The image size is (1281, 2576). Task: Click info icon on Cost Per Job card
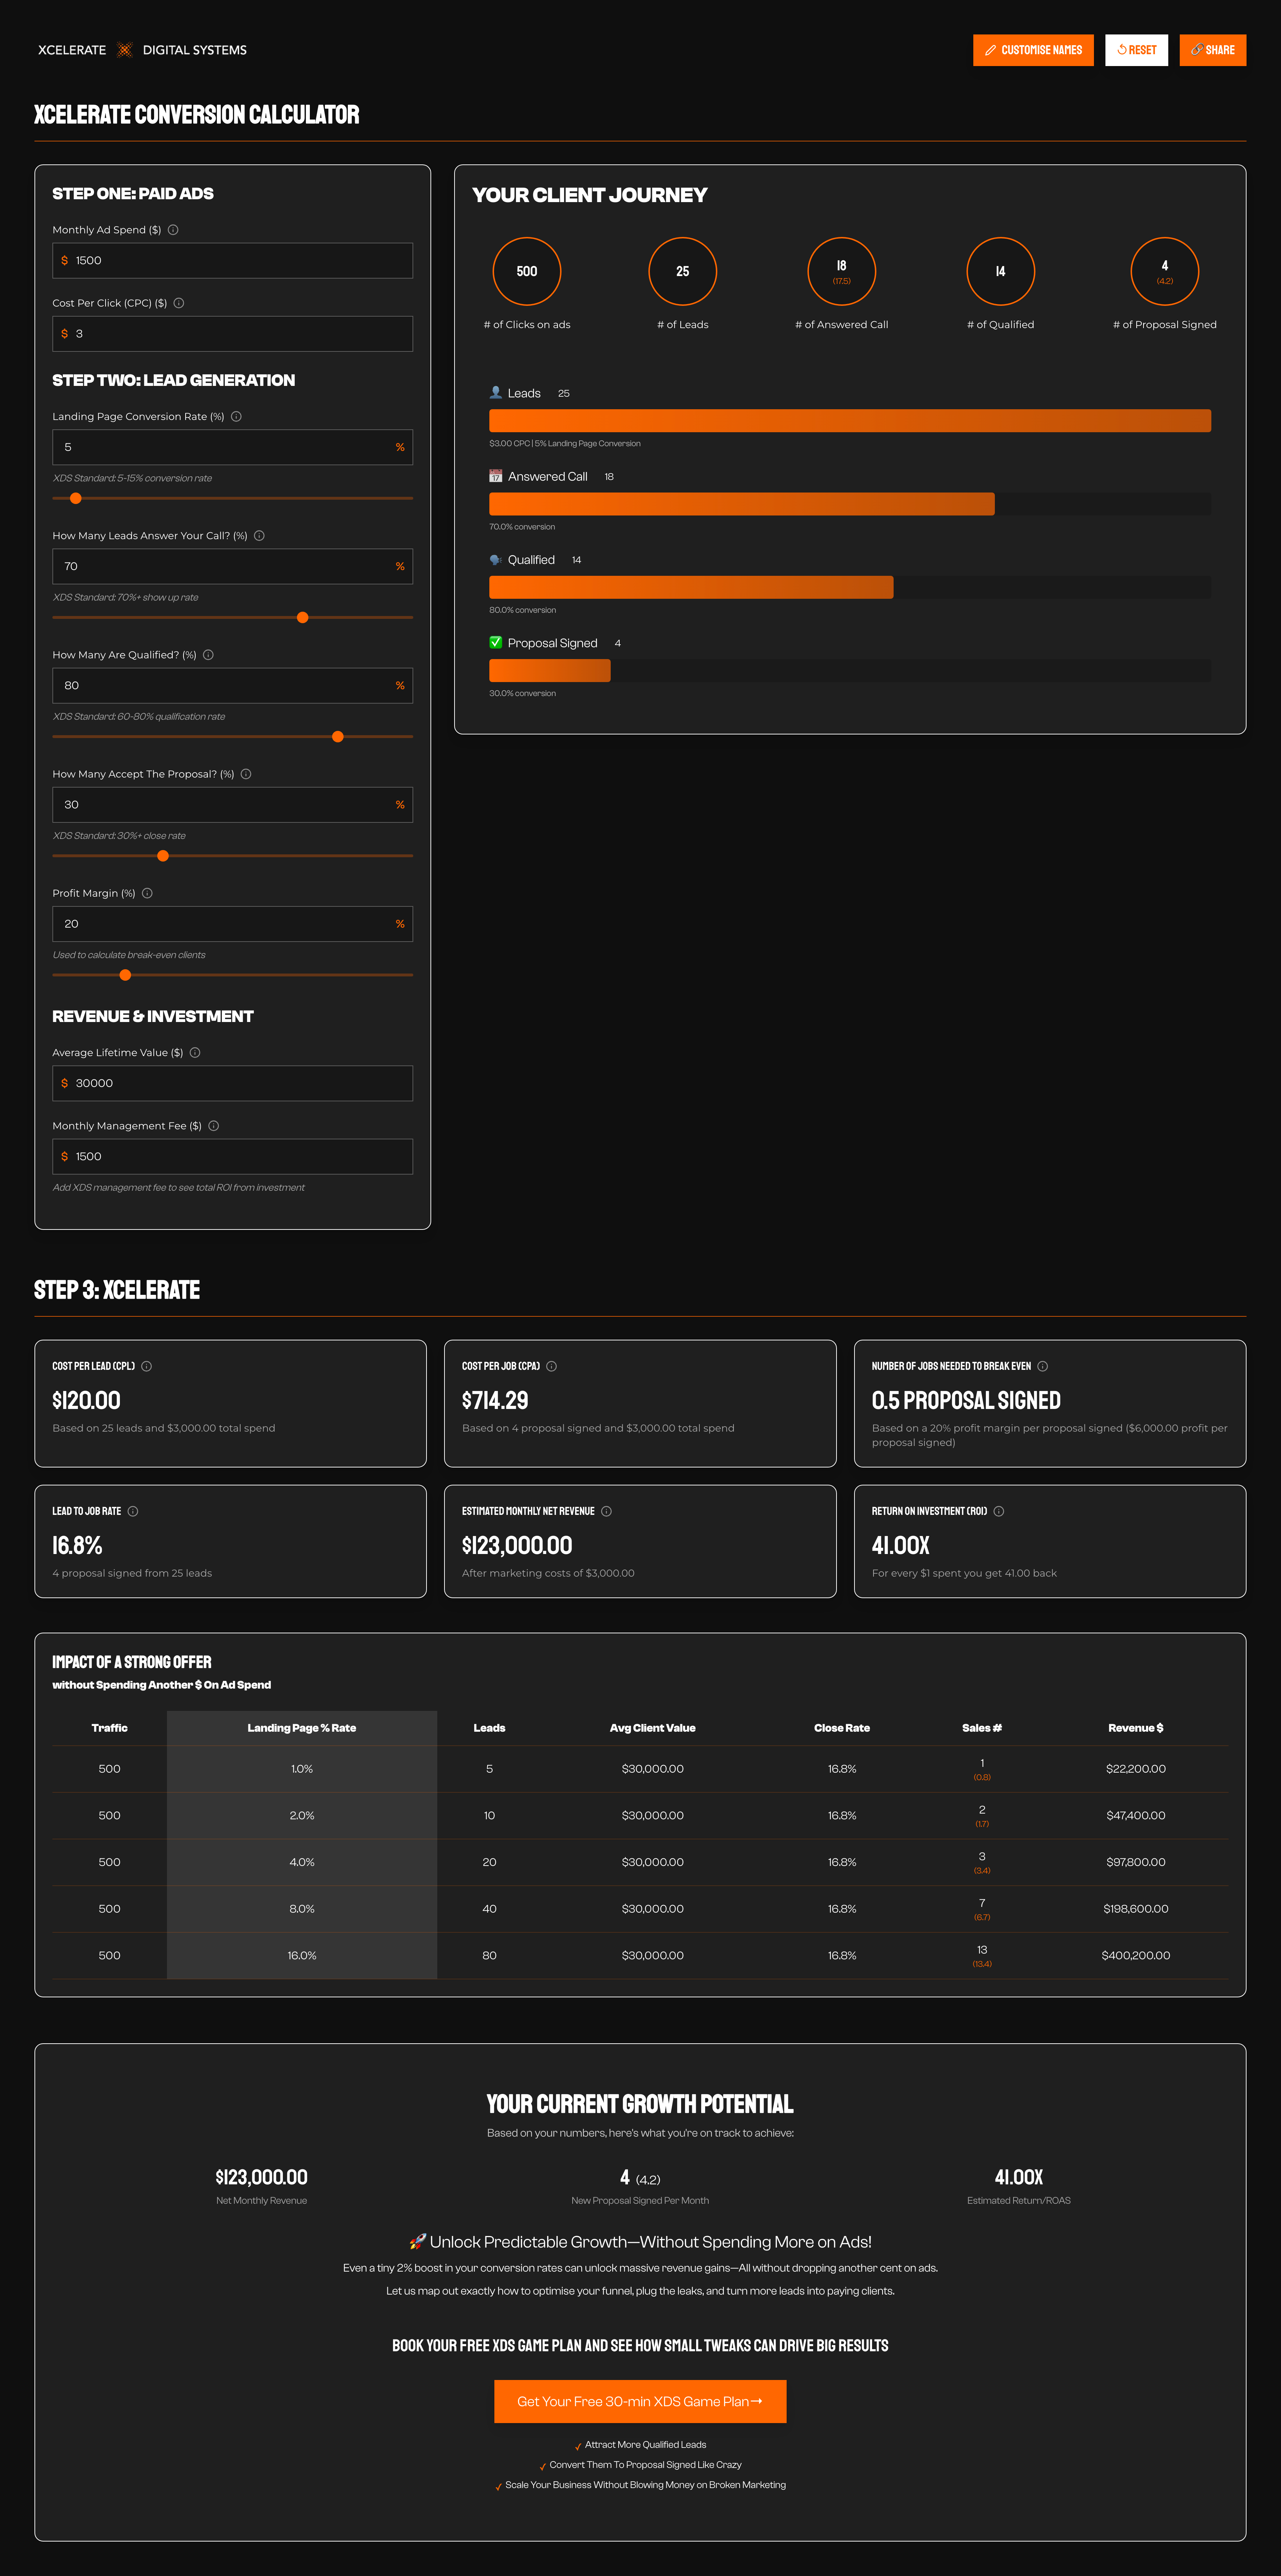pyautogui.click(x=552, y=1366)
